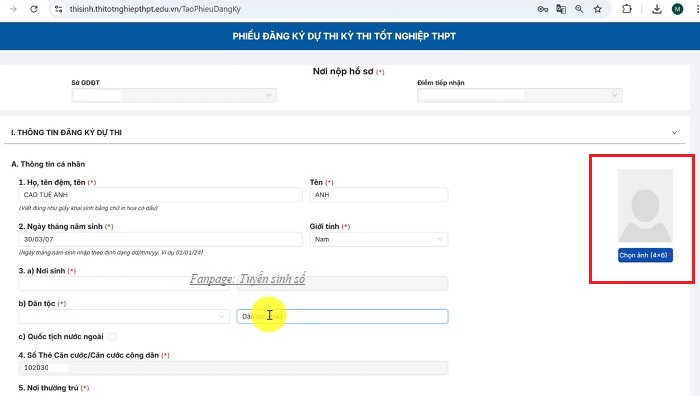The image size is (700, 396).
Task: Click the Tên field containing ANH
Action: click(379, 195)
